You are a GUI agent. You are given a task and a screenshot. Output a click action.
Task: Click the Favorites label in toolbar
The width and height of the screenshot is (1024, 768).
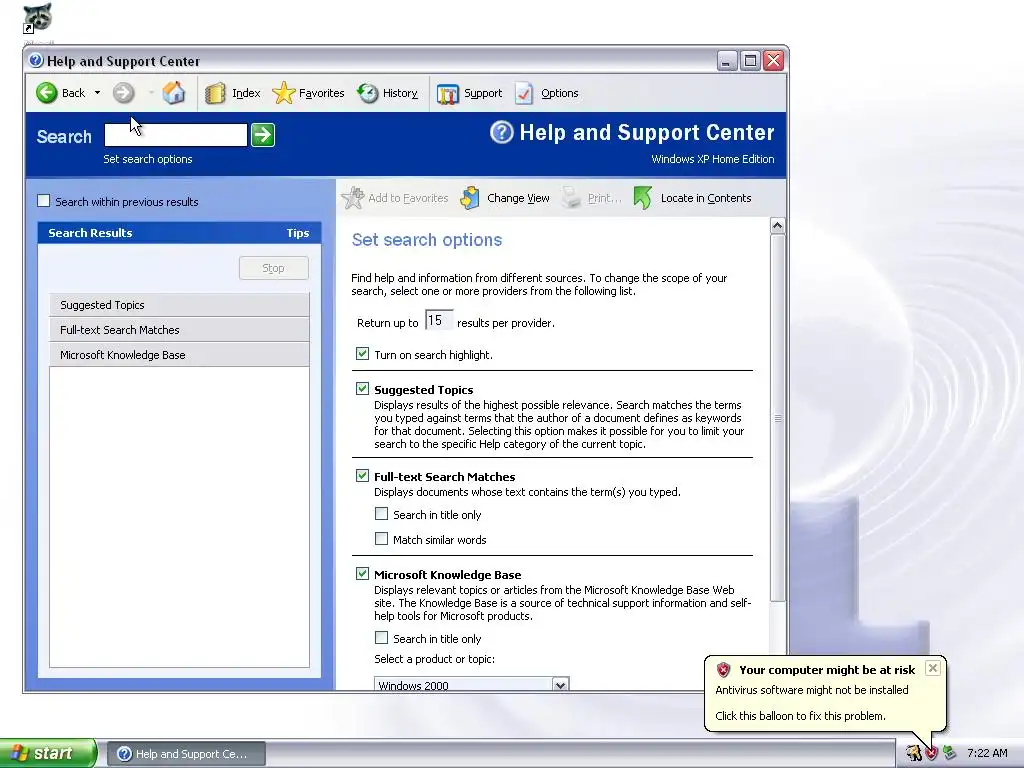321,93
